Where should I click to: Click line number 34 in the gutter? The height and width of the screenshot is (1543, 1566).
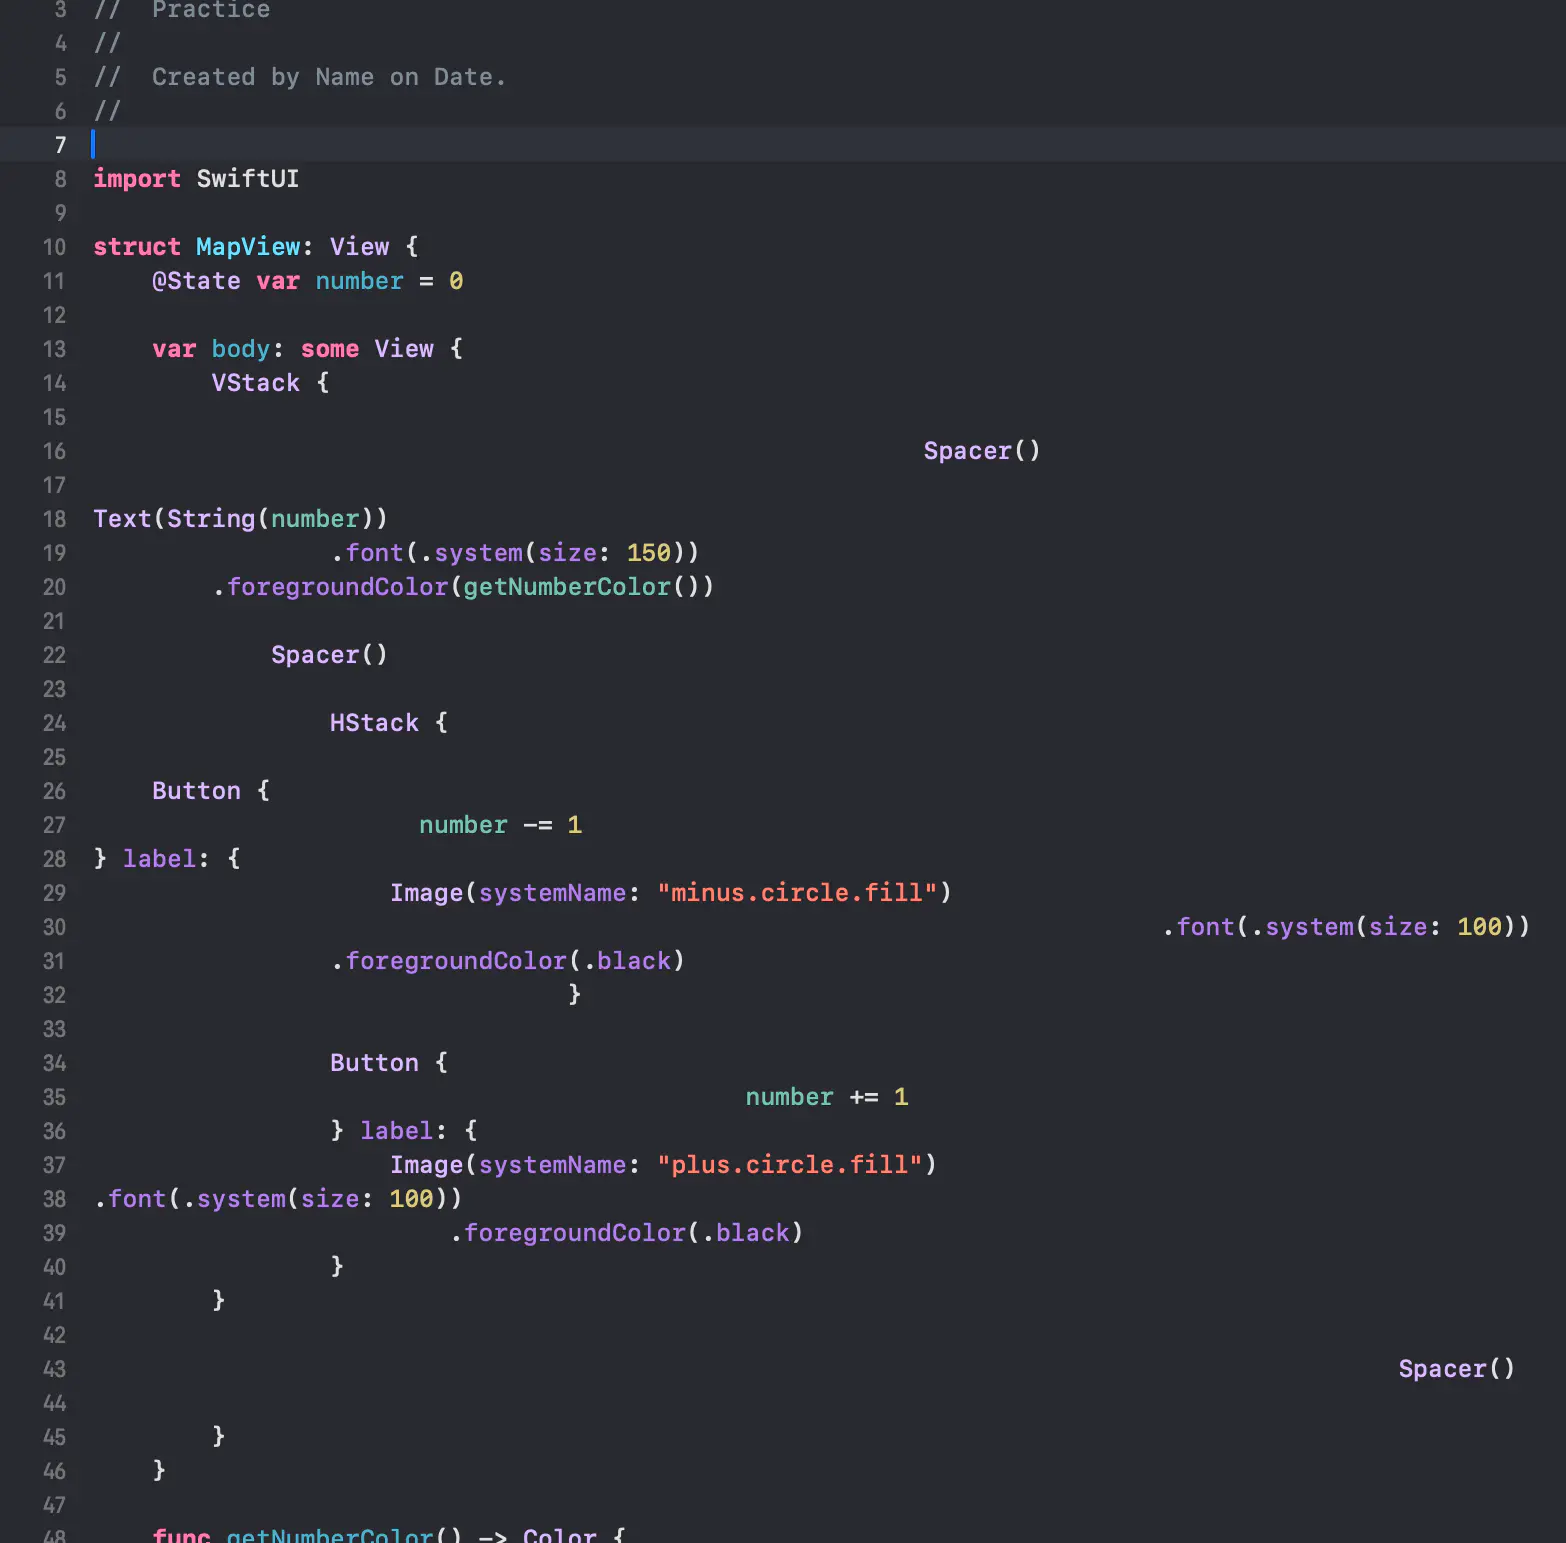coord(54,1063)
